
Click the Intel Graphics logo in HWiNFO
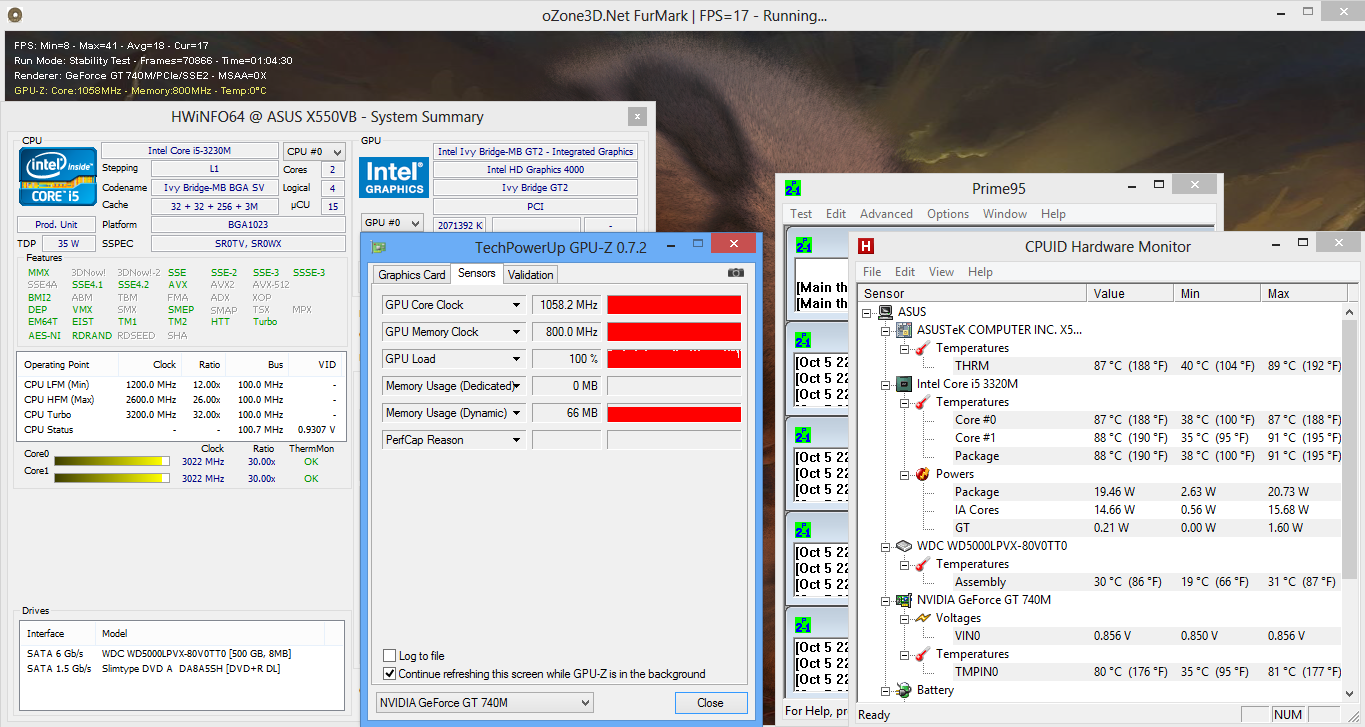(394, 177)
